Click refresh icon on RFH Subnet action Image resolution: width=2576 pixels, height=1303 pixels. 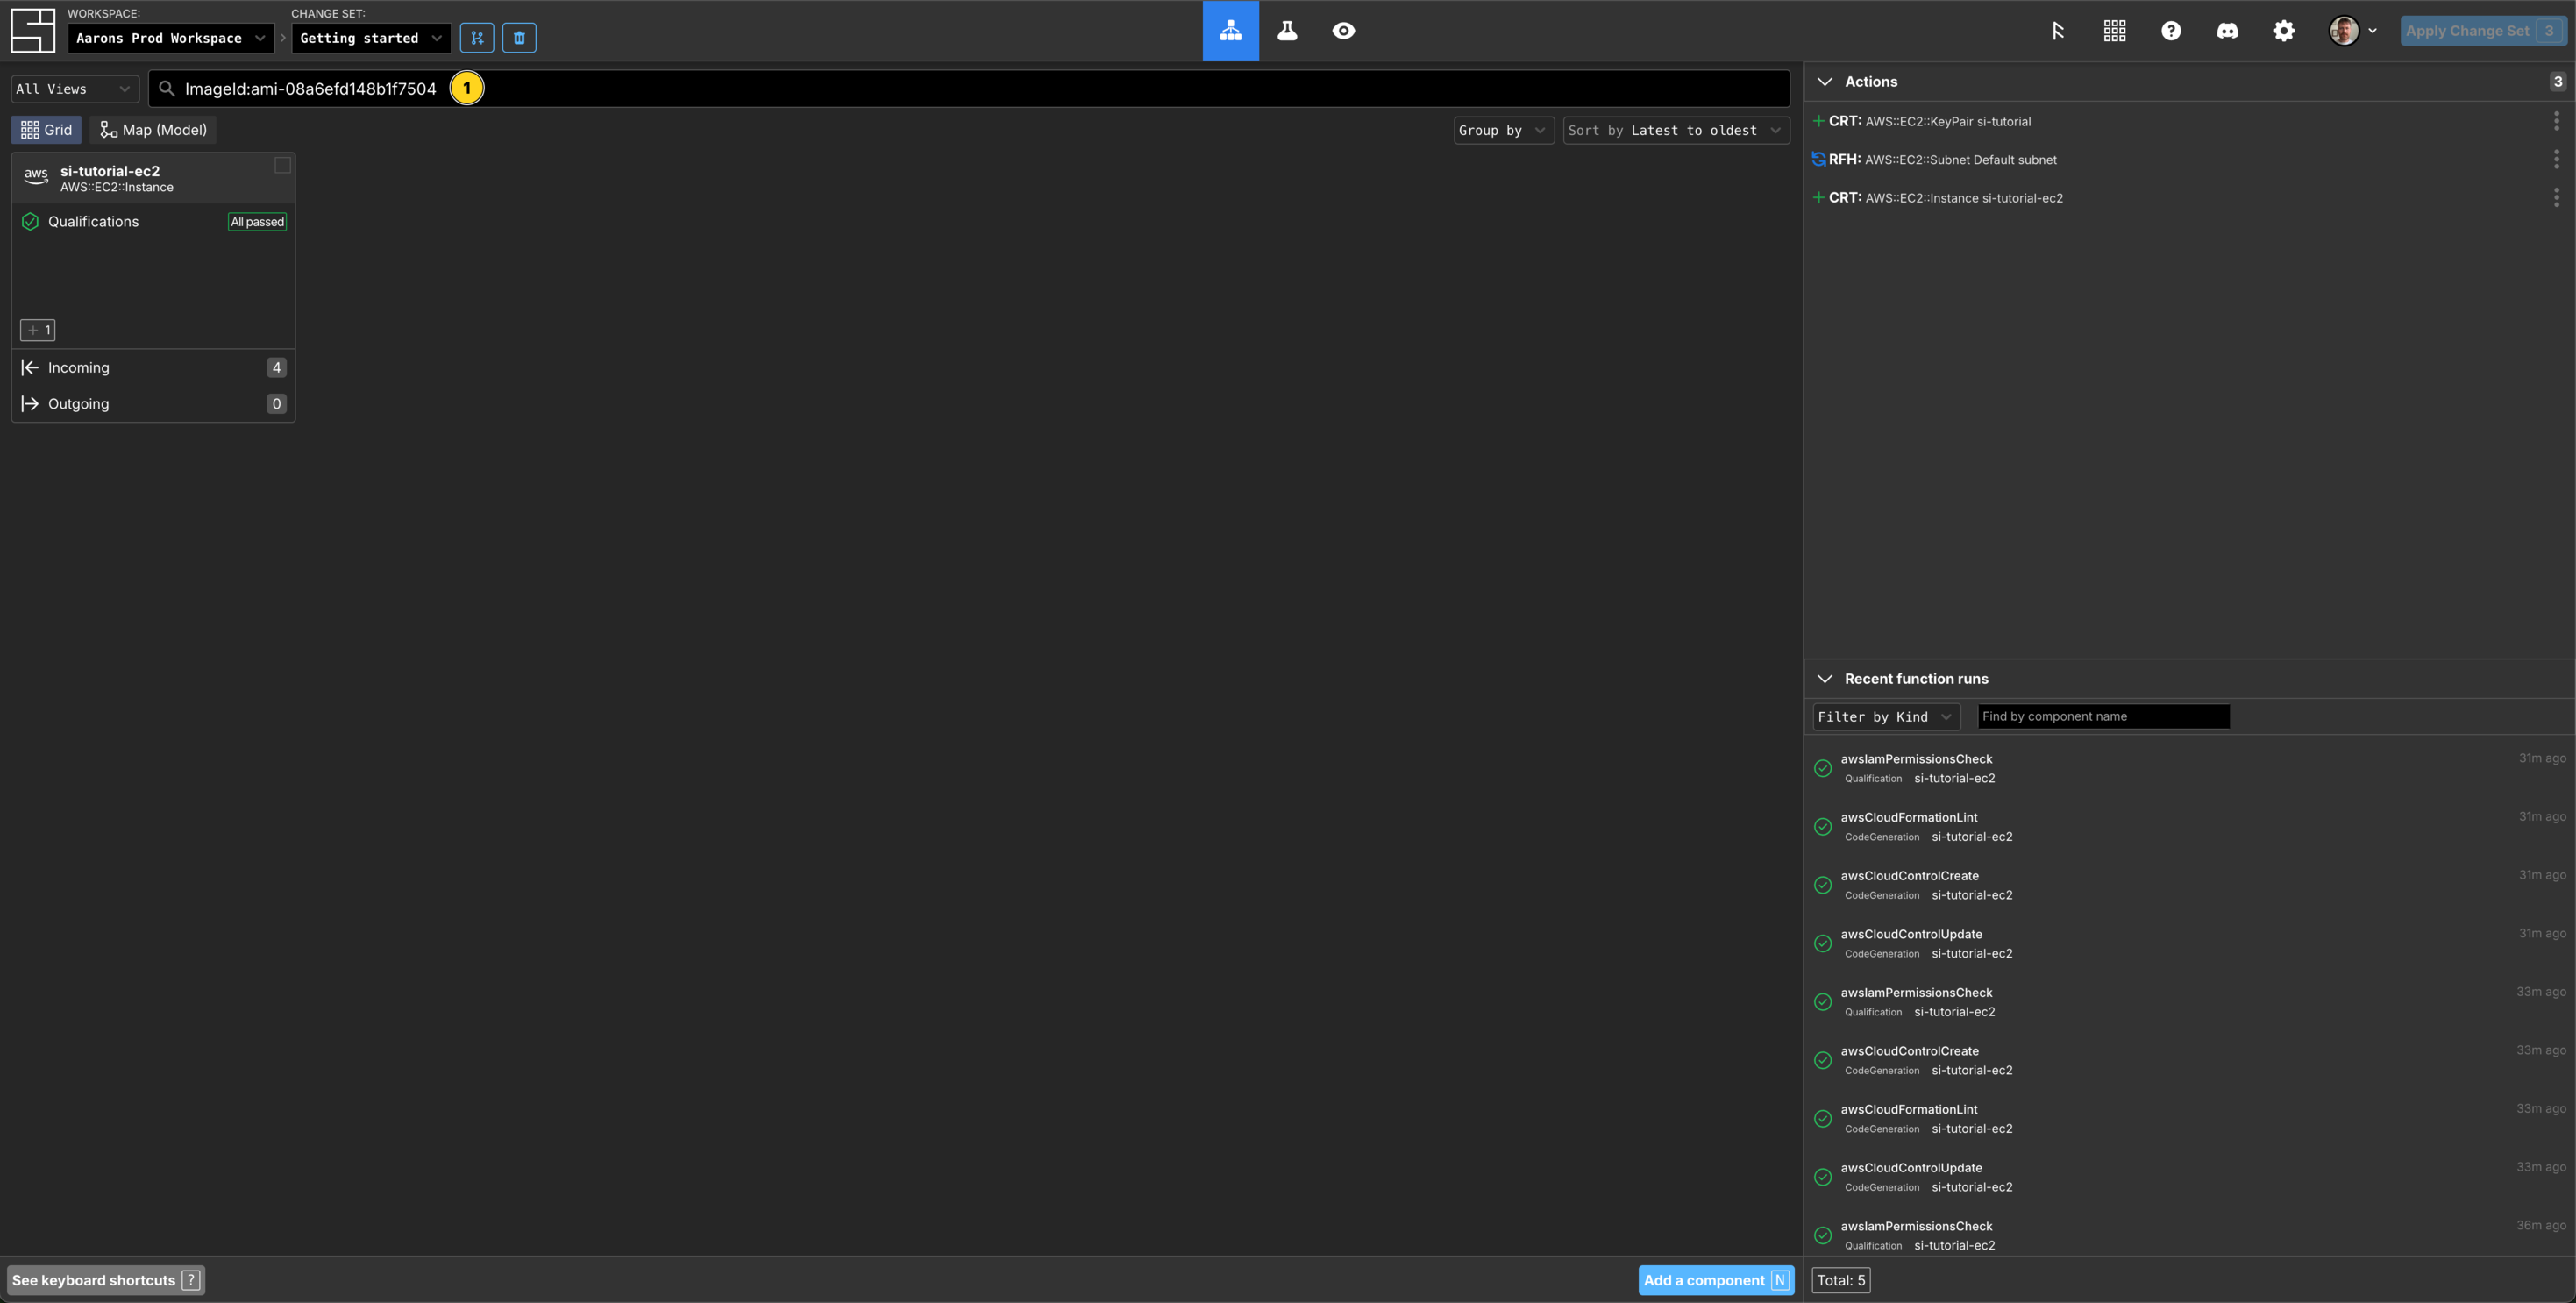[x=1819, y=159]
